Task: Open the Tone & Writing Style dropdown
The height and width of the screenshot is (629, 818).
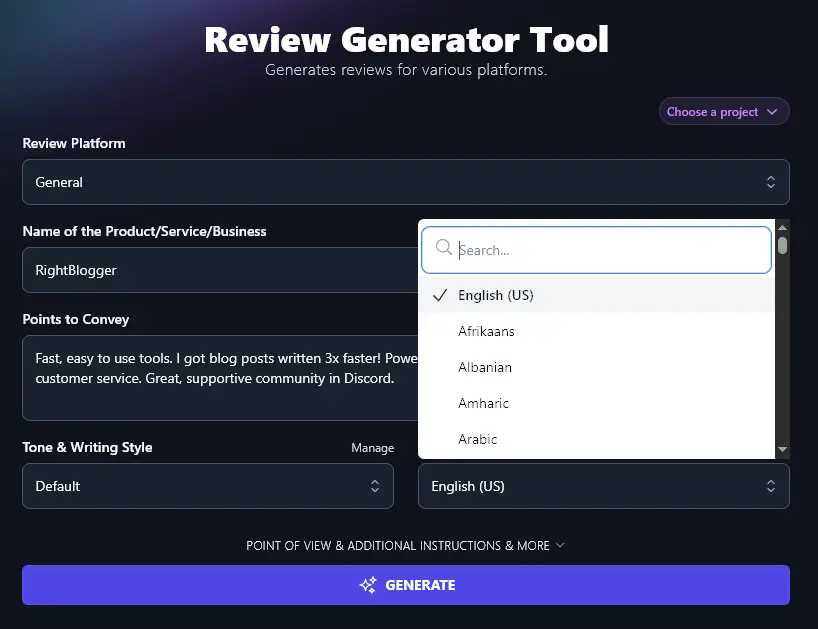Action: (x=207, y=486)
